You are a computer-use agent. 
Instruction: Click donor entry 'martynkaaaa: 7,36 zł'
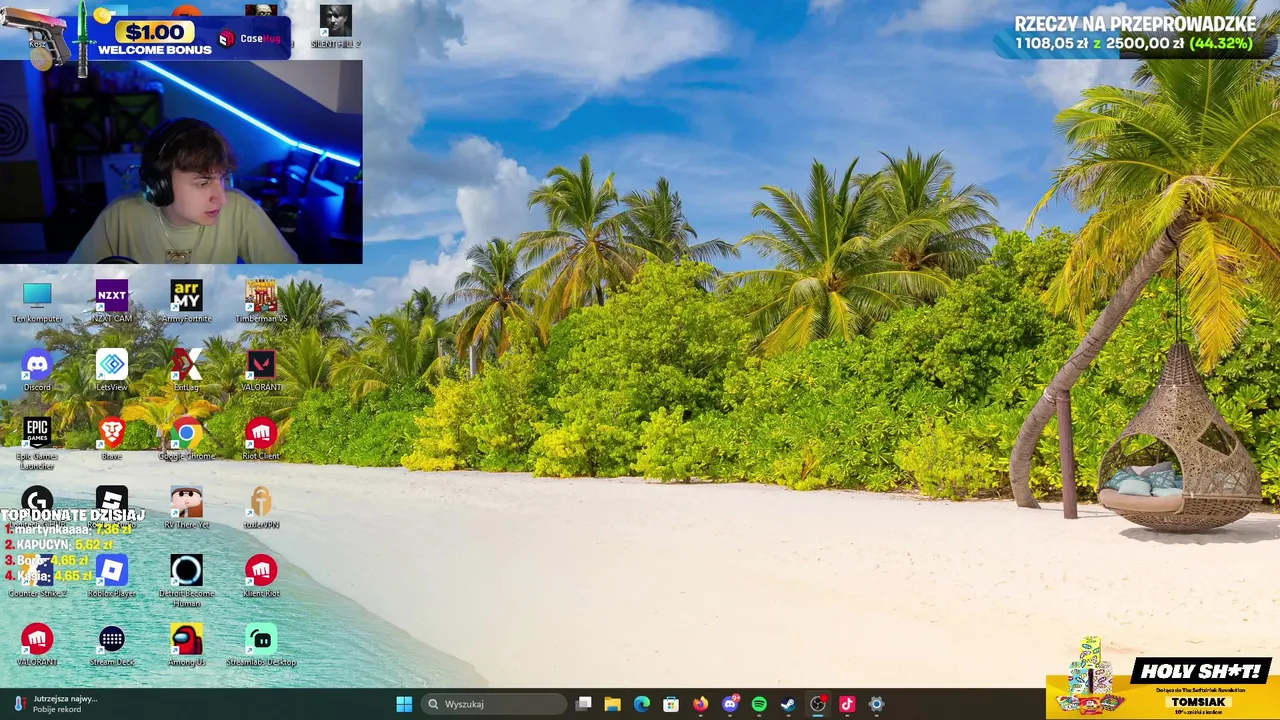click(x=68, y=529)
